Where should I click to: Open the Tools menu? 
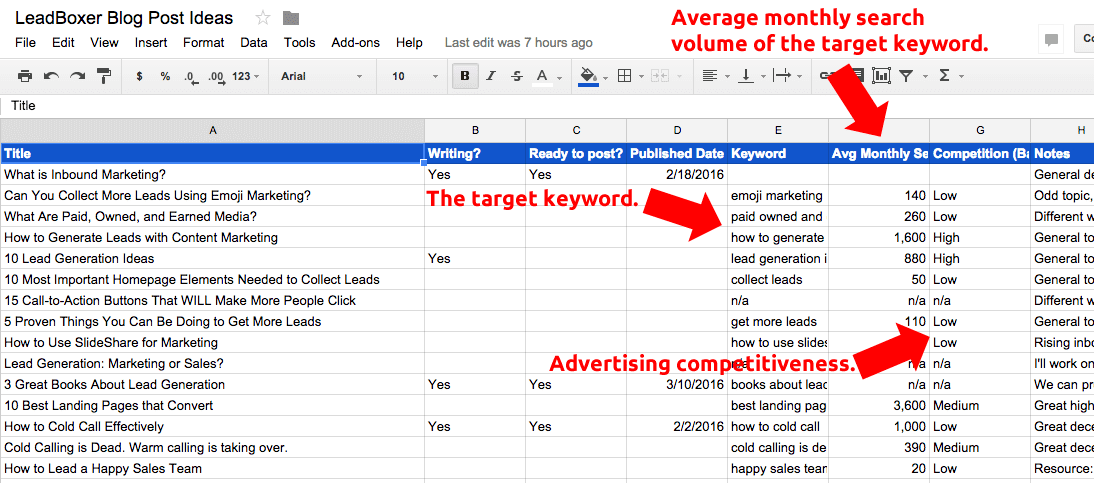point(299,43)
